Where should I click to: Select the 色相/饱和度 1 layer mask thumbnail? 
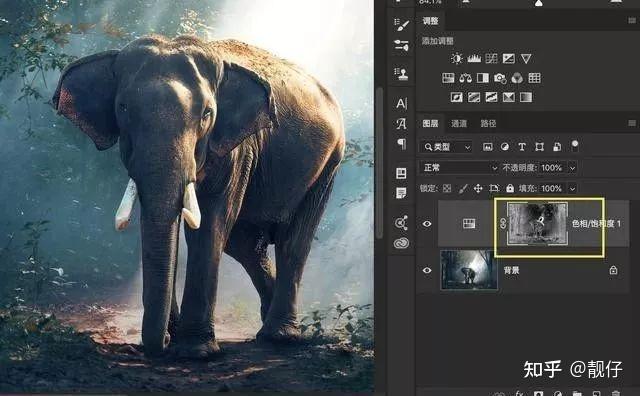click(x=537, y=224)
